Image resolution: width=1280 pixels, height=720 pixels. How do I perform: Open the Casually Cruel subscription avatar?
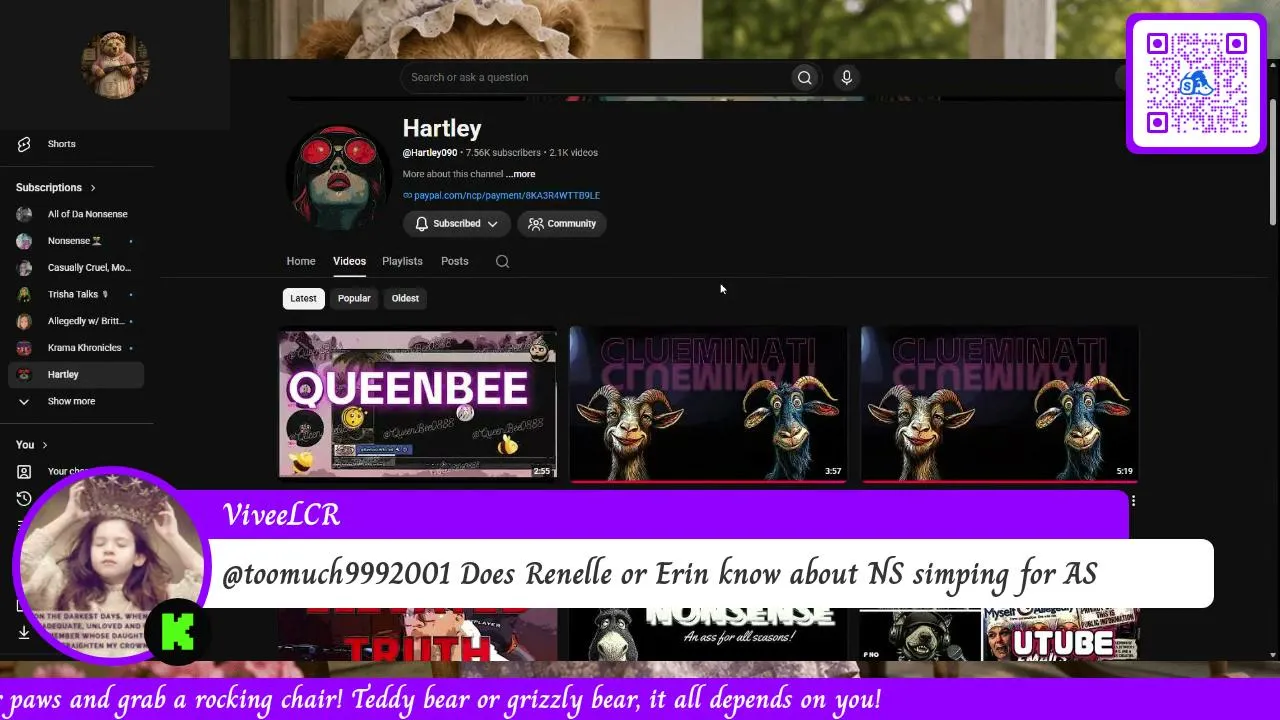coord(24,268)
